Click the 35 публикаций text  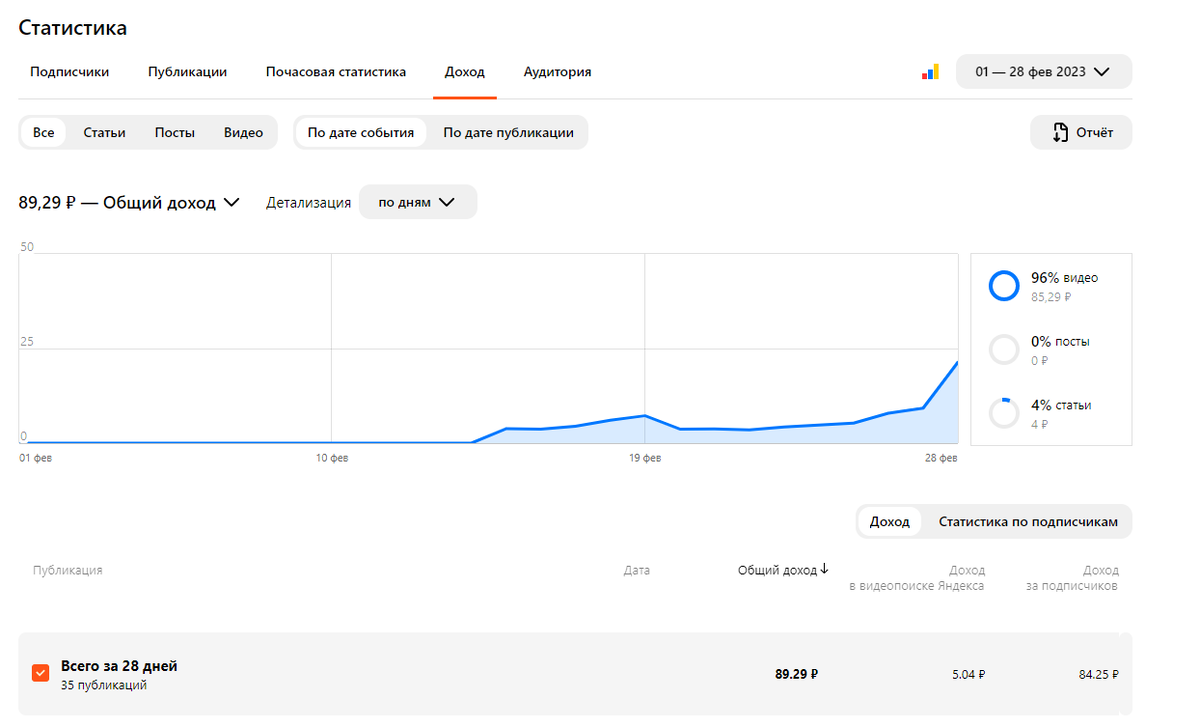pos(103,685)
